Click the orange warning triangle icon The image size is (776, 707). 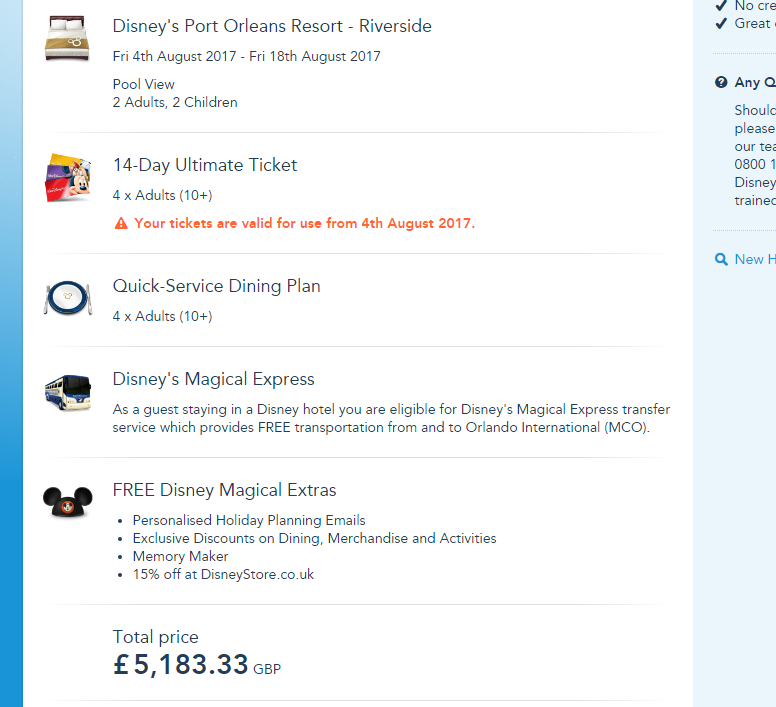point(121,224)
